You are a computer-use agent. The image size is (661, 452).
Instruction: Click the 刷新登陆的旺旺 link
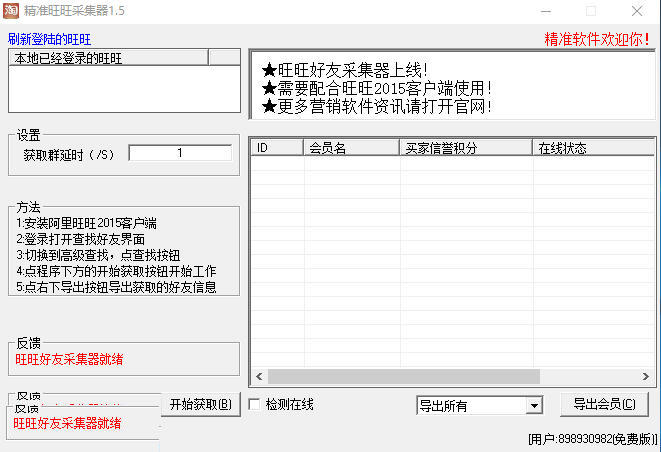(x=49, y=39)
